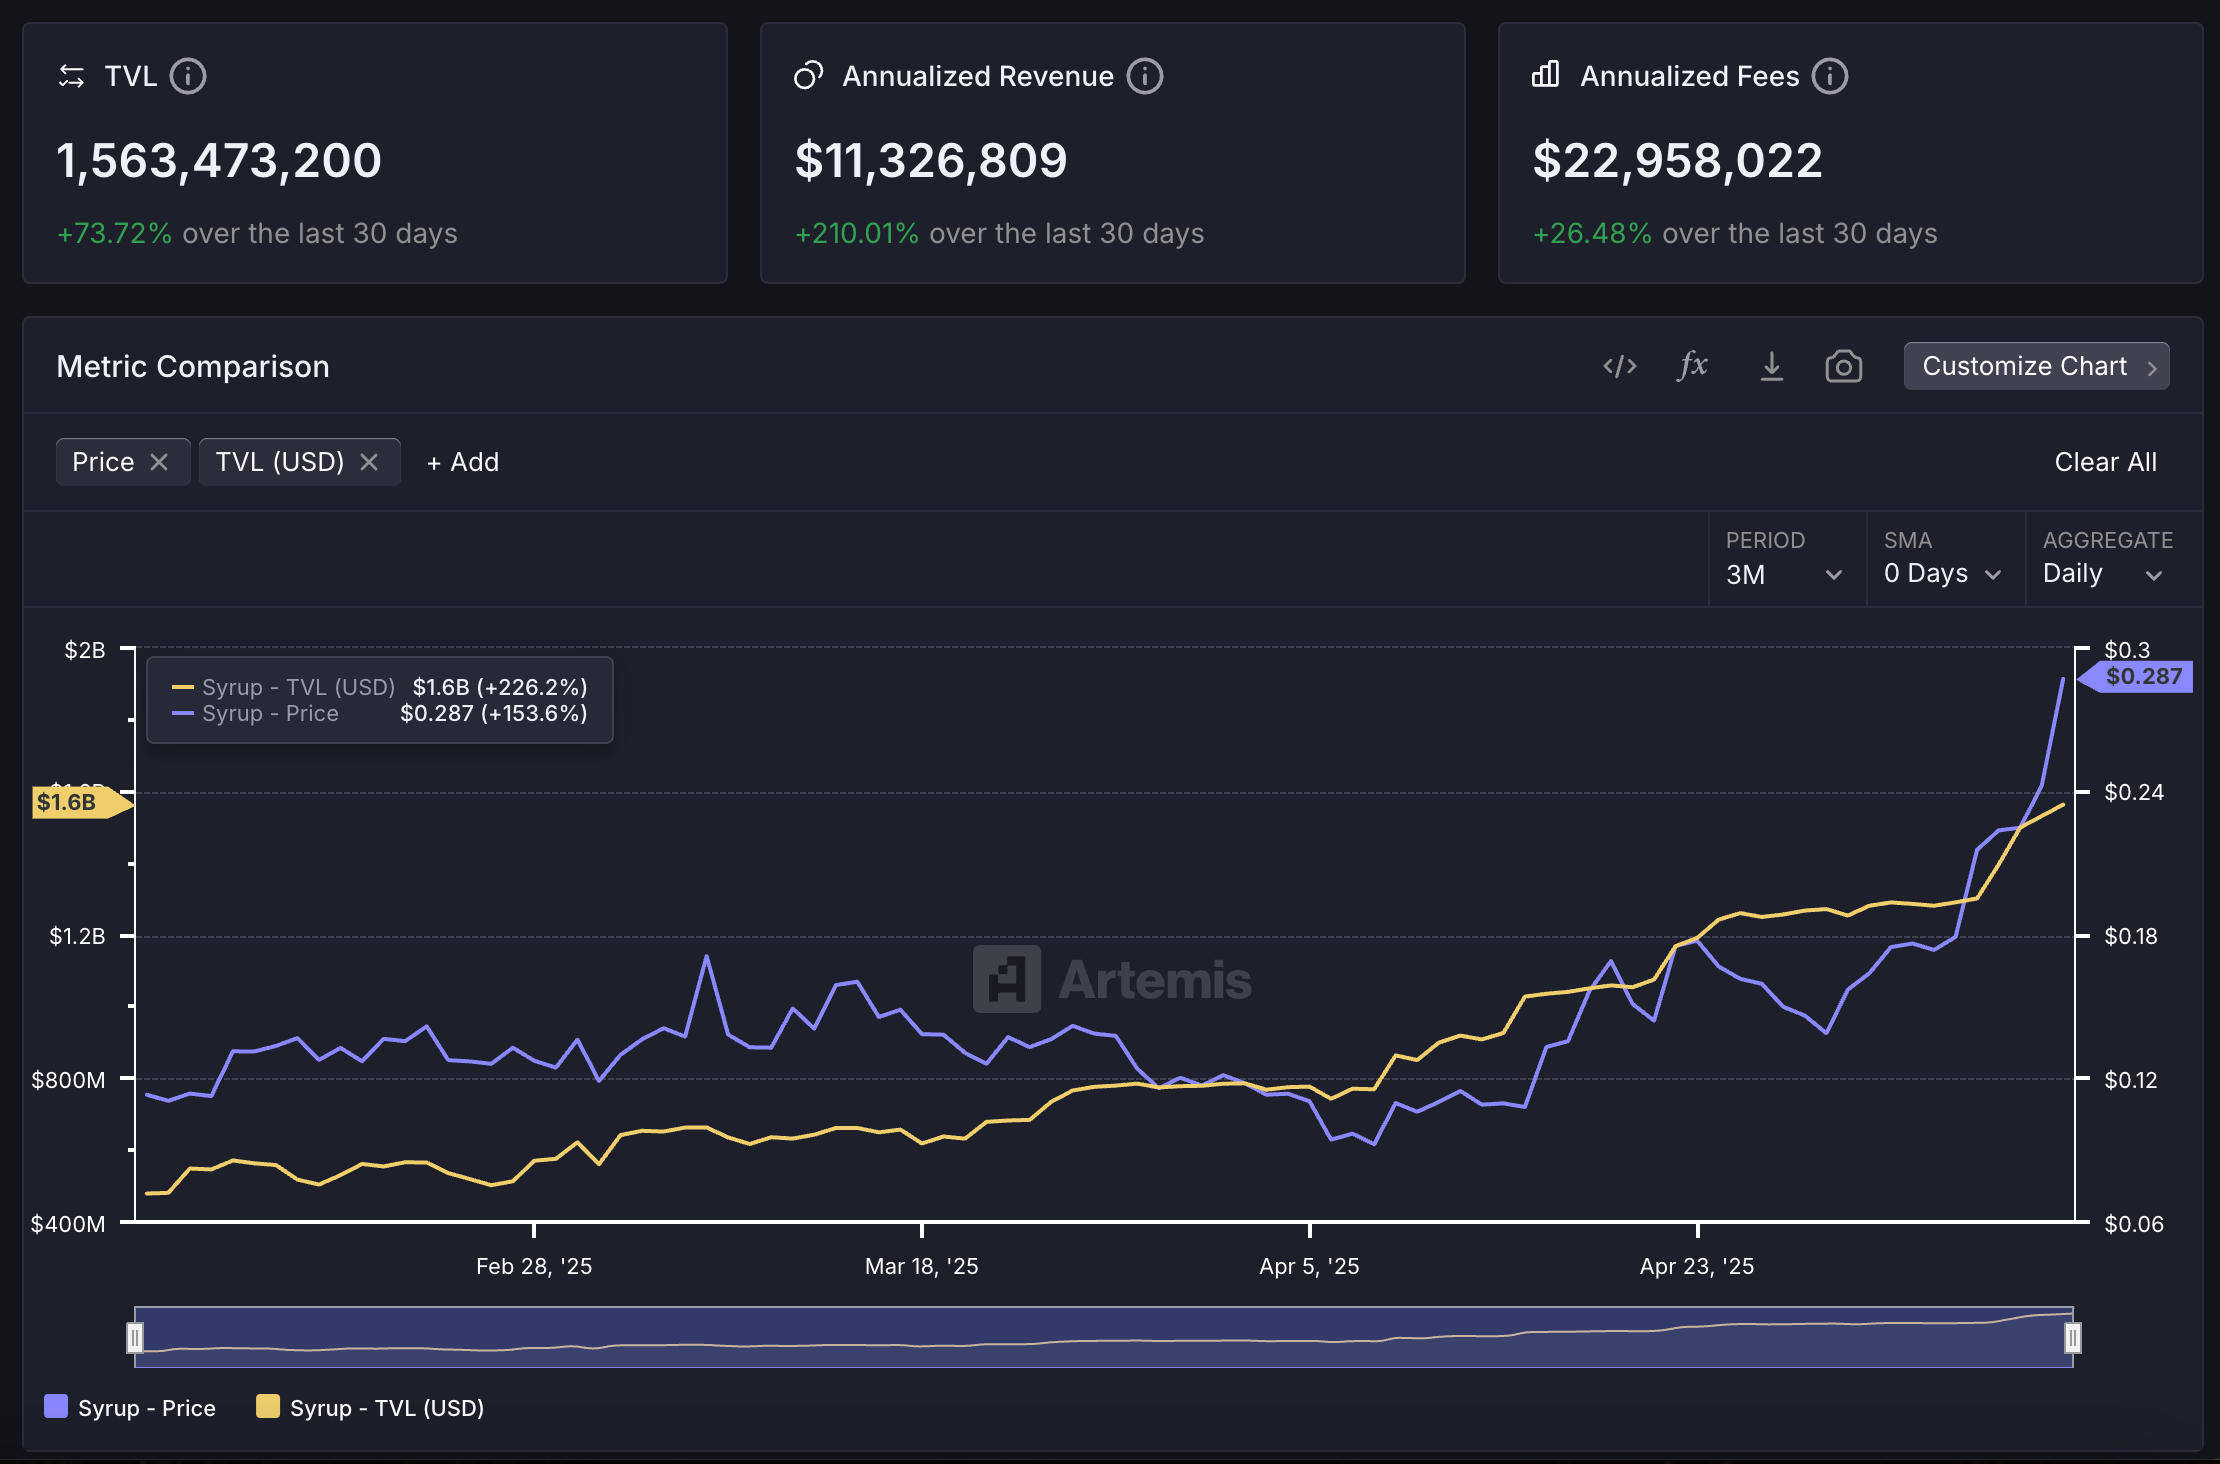Click the Annualized Revenue info icon
This screenshot has height=1464, width=2220.
pyautogui.click(x=1144, y=76)
